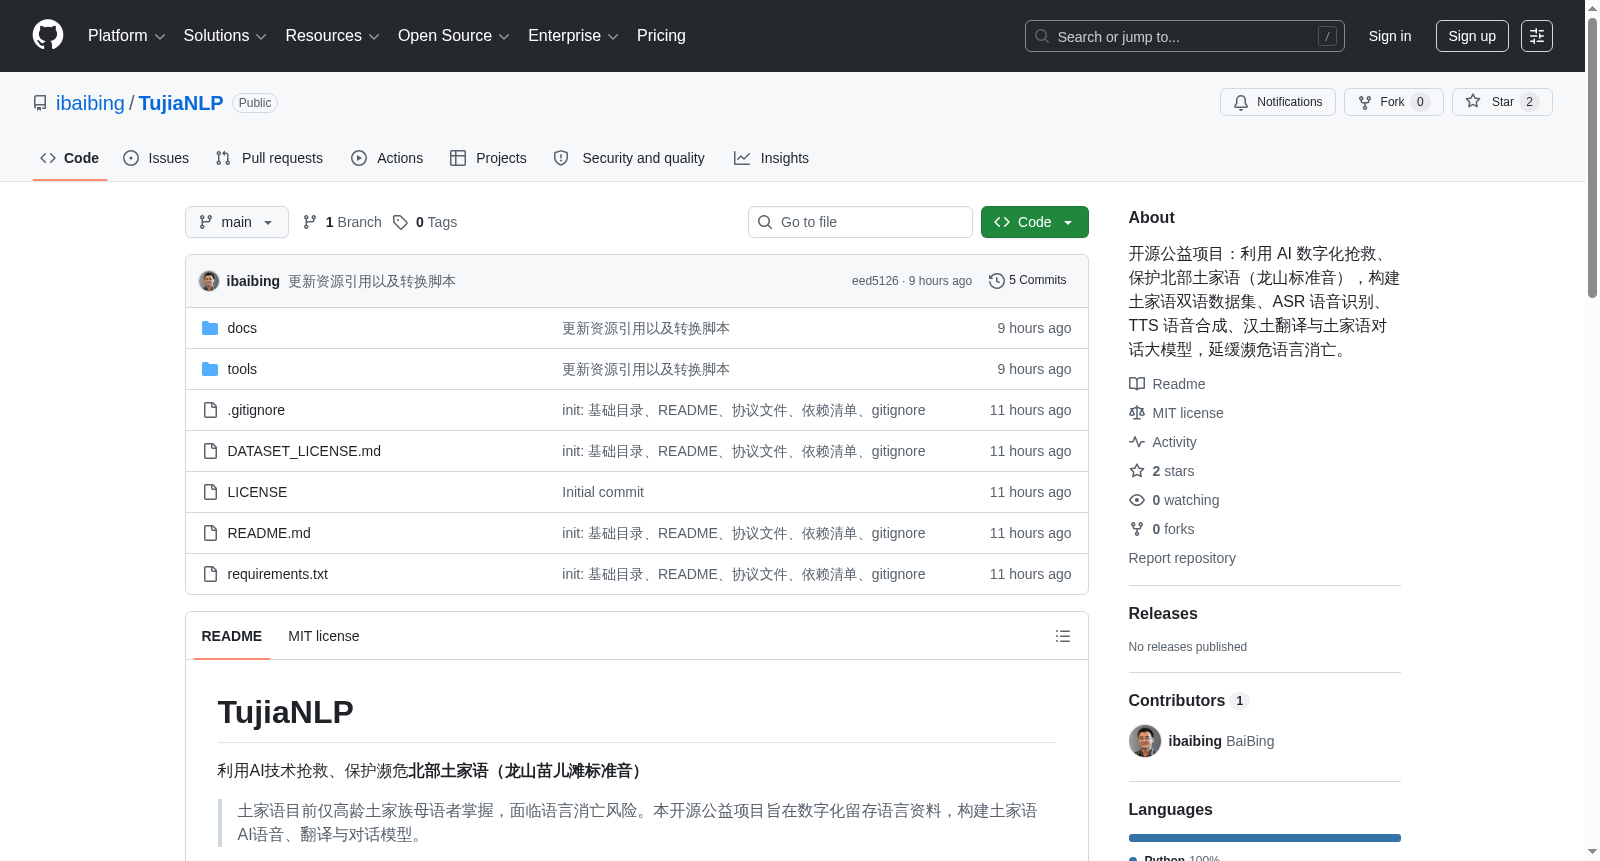Open README outline list icon

click(x=1063, y=636)
